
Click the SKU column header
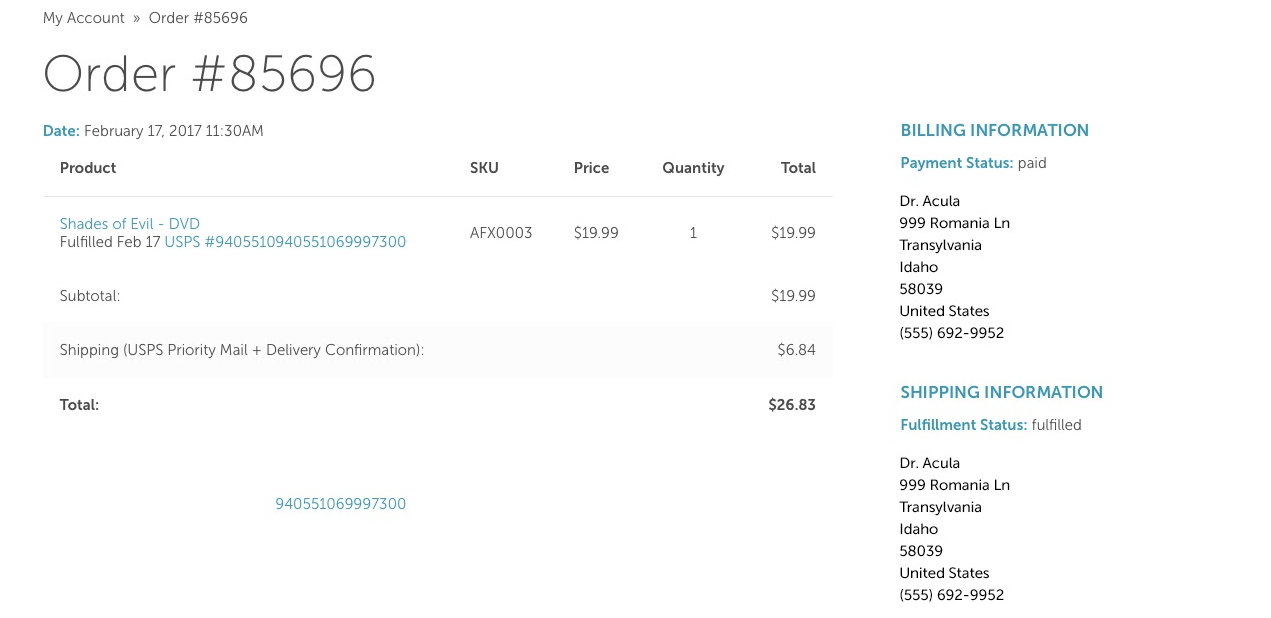(x=484, y=168)
